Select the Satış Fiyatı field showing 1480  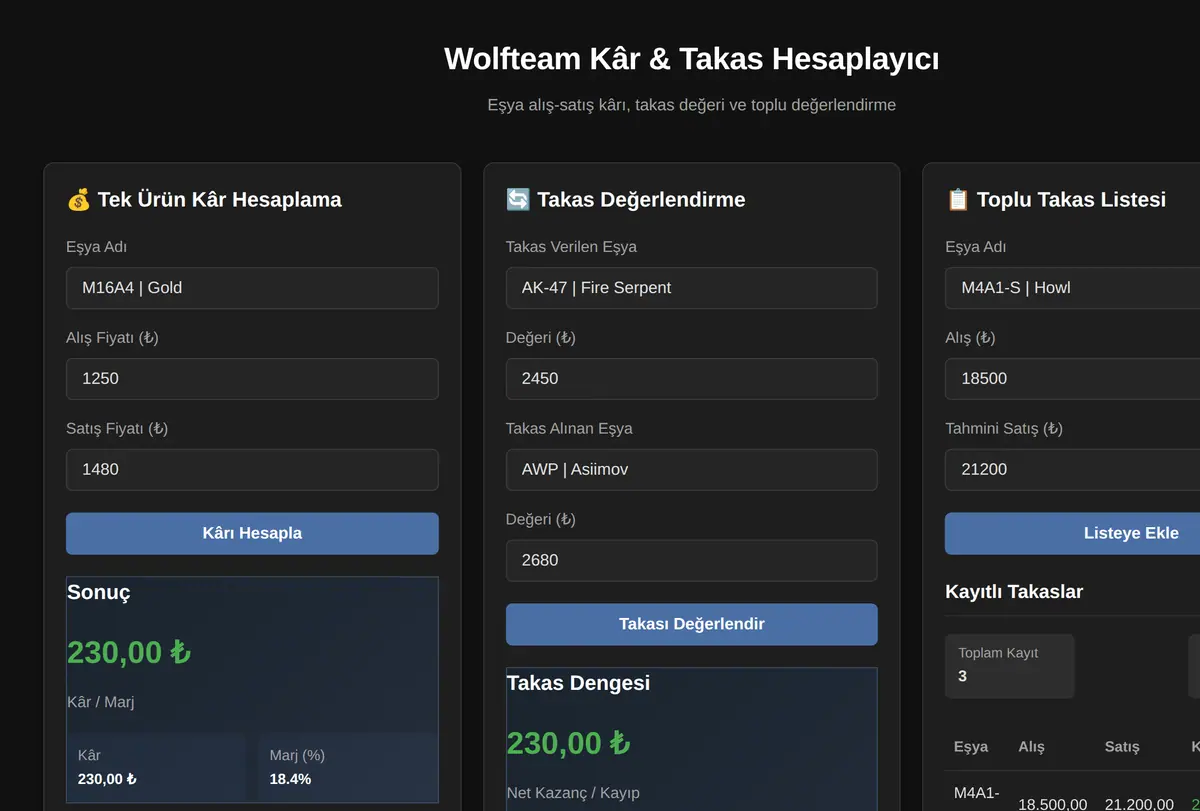pyautogui.click(x=252, y=470)
